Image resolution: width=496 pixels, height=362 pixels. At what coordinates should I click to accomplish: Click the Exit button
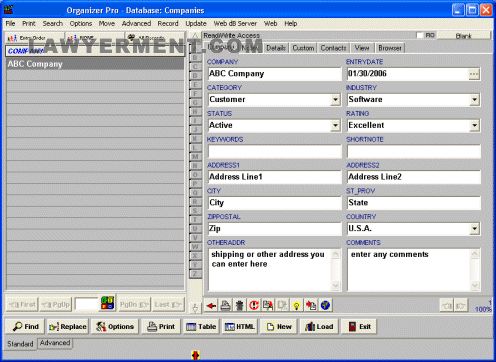point(359,327)
